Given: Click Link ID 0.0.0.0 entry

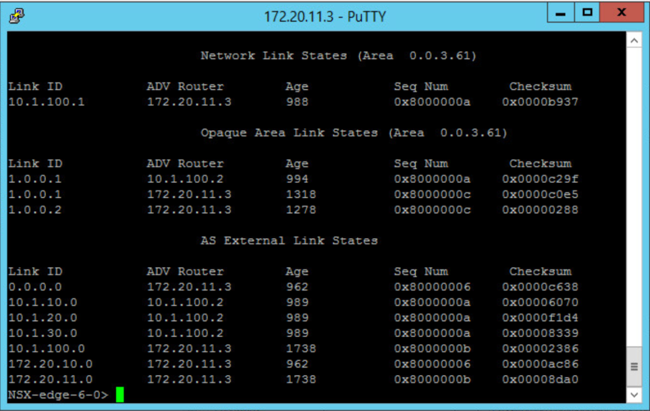Looking at the screenshot, I should (x=35, y=287).
